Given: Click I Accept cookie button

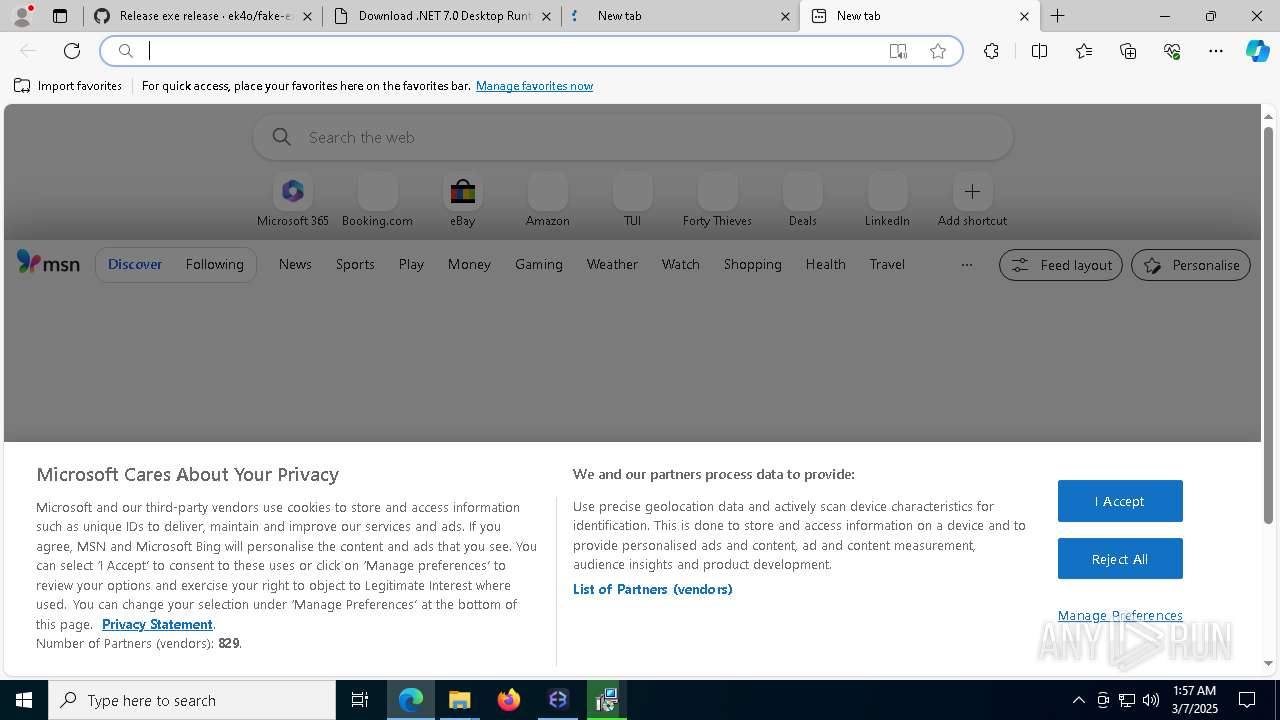Looking at the screenshot, I should click(x=1120, y=501).
